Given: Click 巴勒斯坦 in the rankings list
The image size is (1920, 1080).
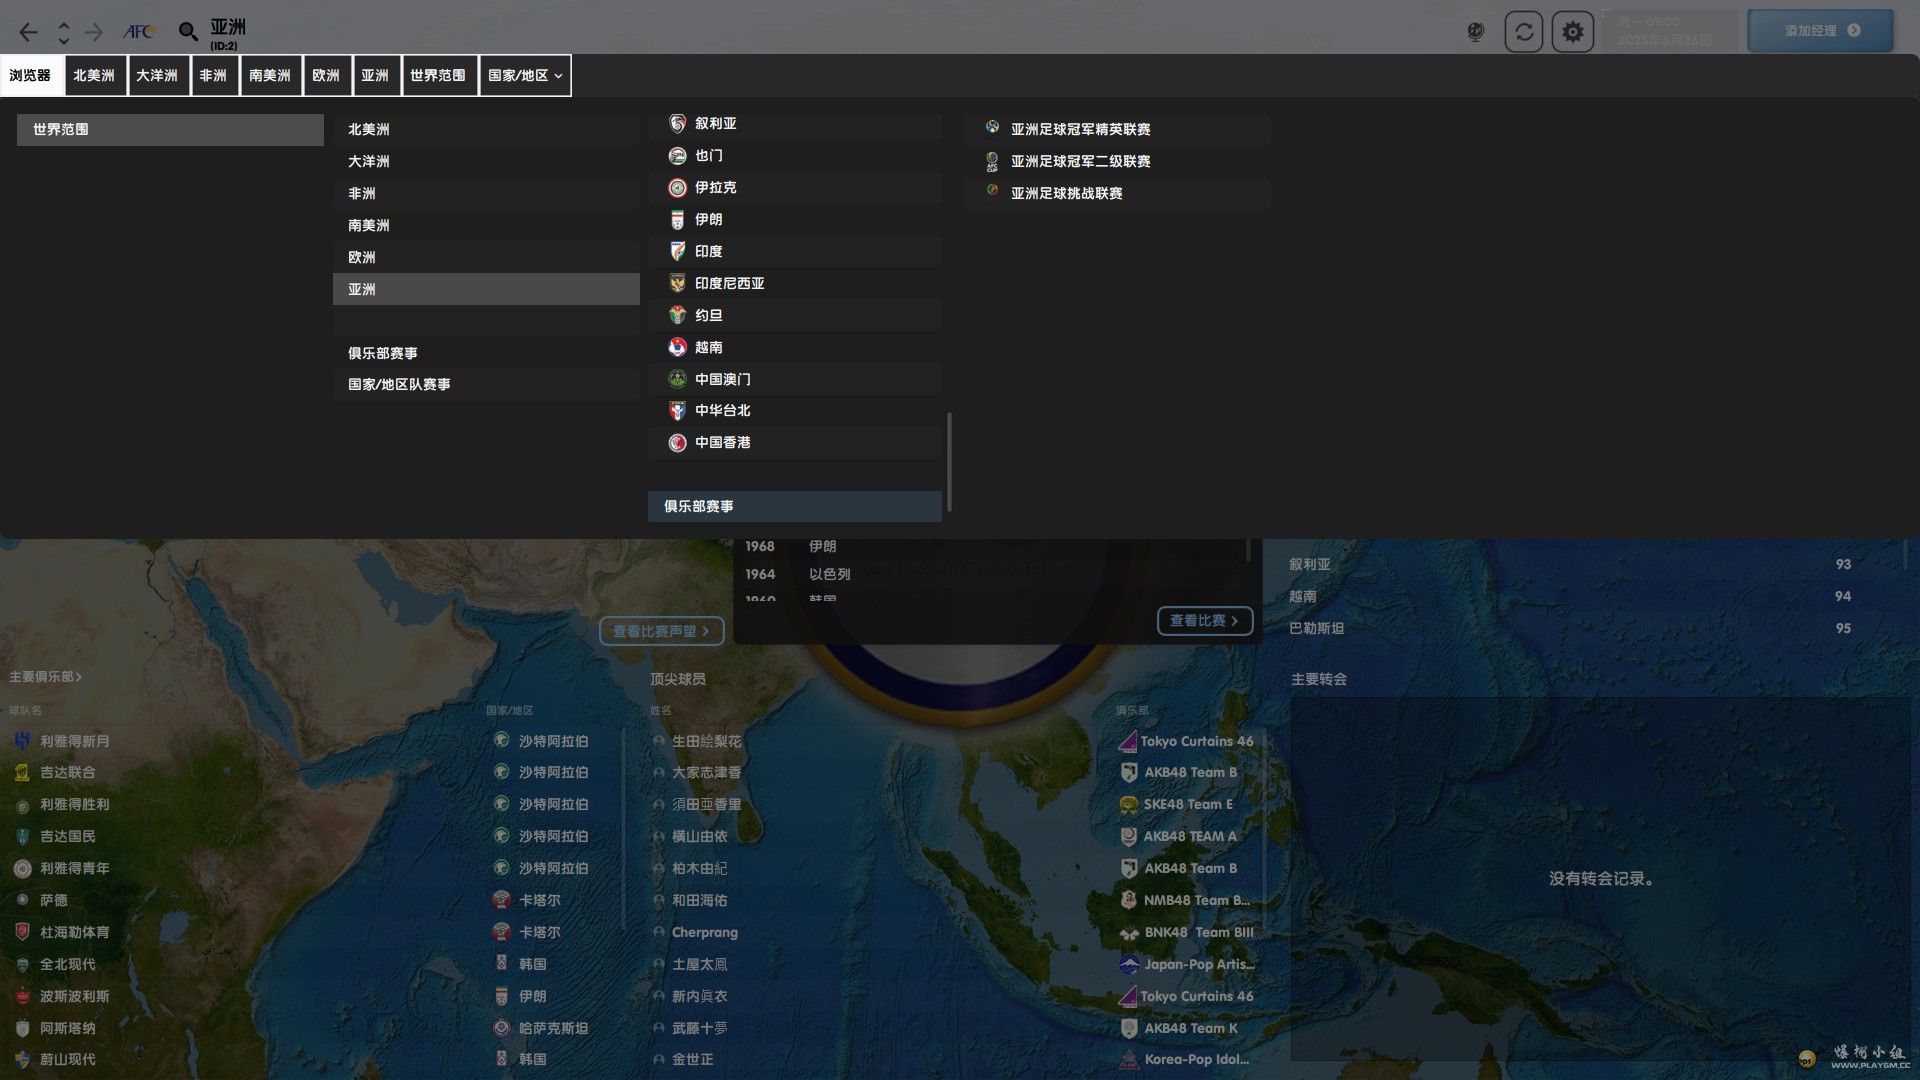Looking at the screenshot, I should [1316, 628].
